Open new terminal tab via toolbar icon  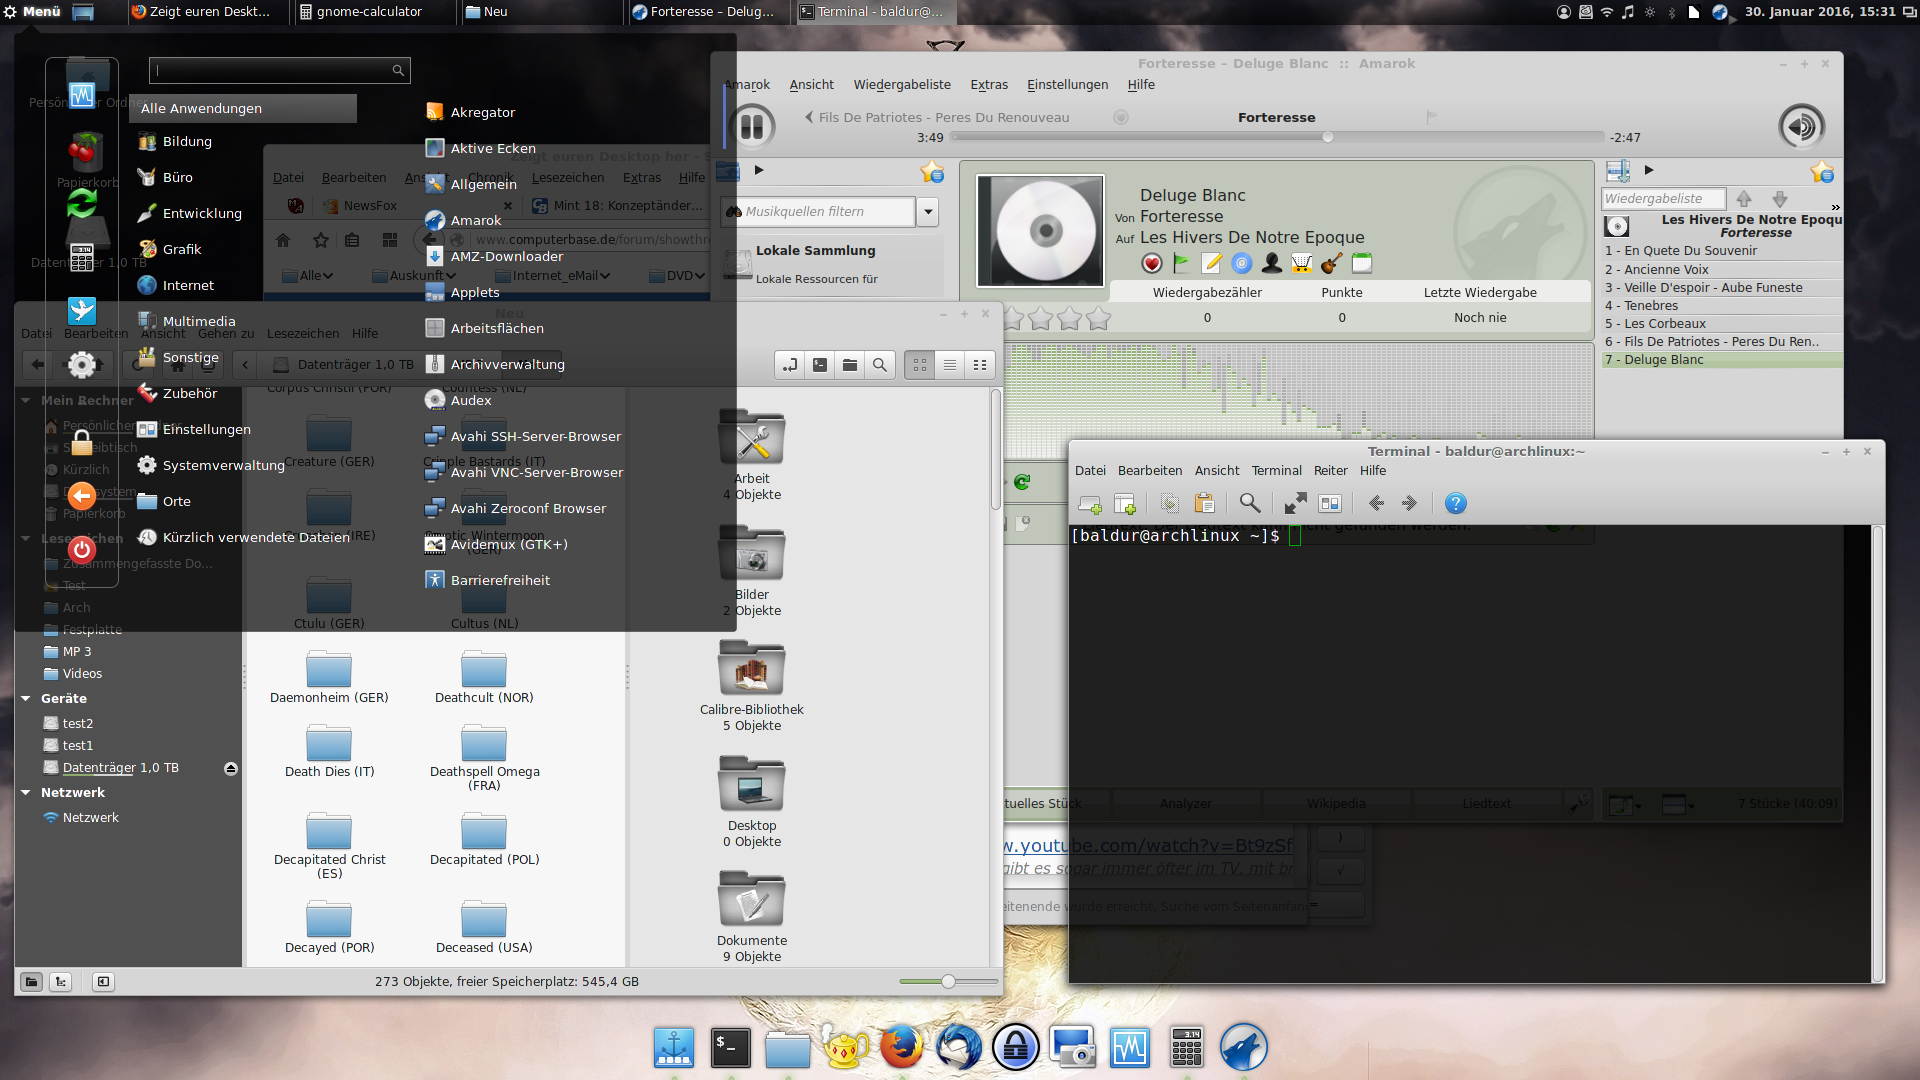1089,503
